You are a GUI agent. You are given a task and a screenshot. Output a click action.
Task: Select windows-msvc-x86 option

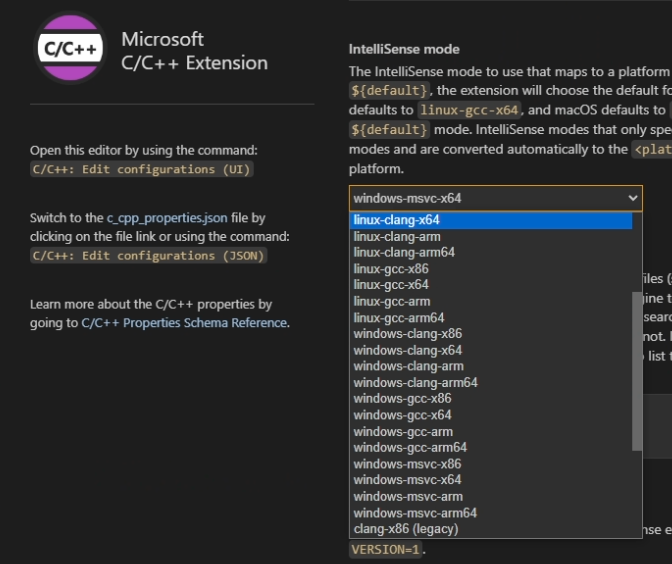[491, 464]
